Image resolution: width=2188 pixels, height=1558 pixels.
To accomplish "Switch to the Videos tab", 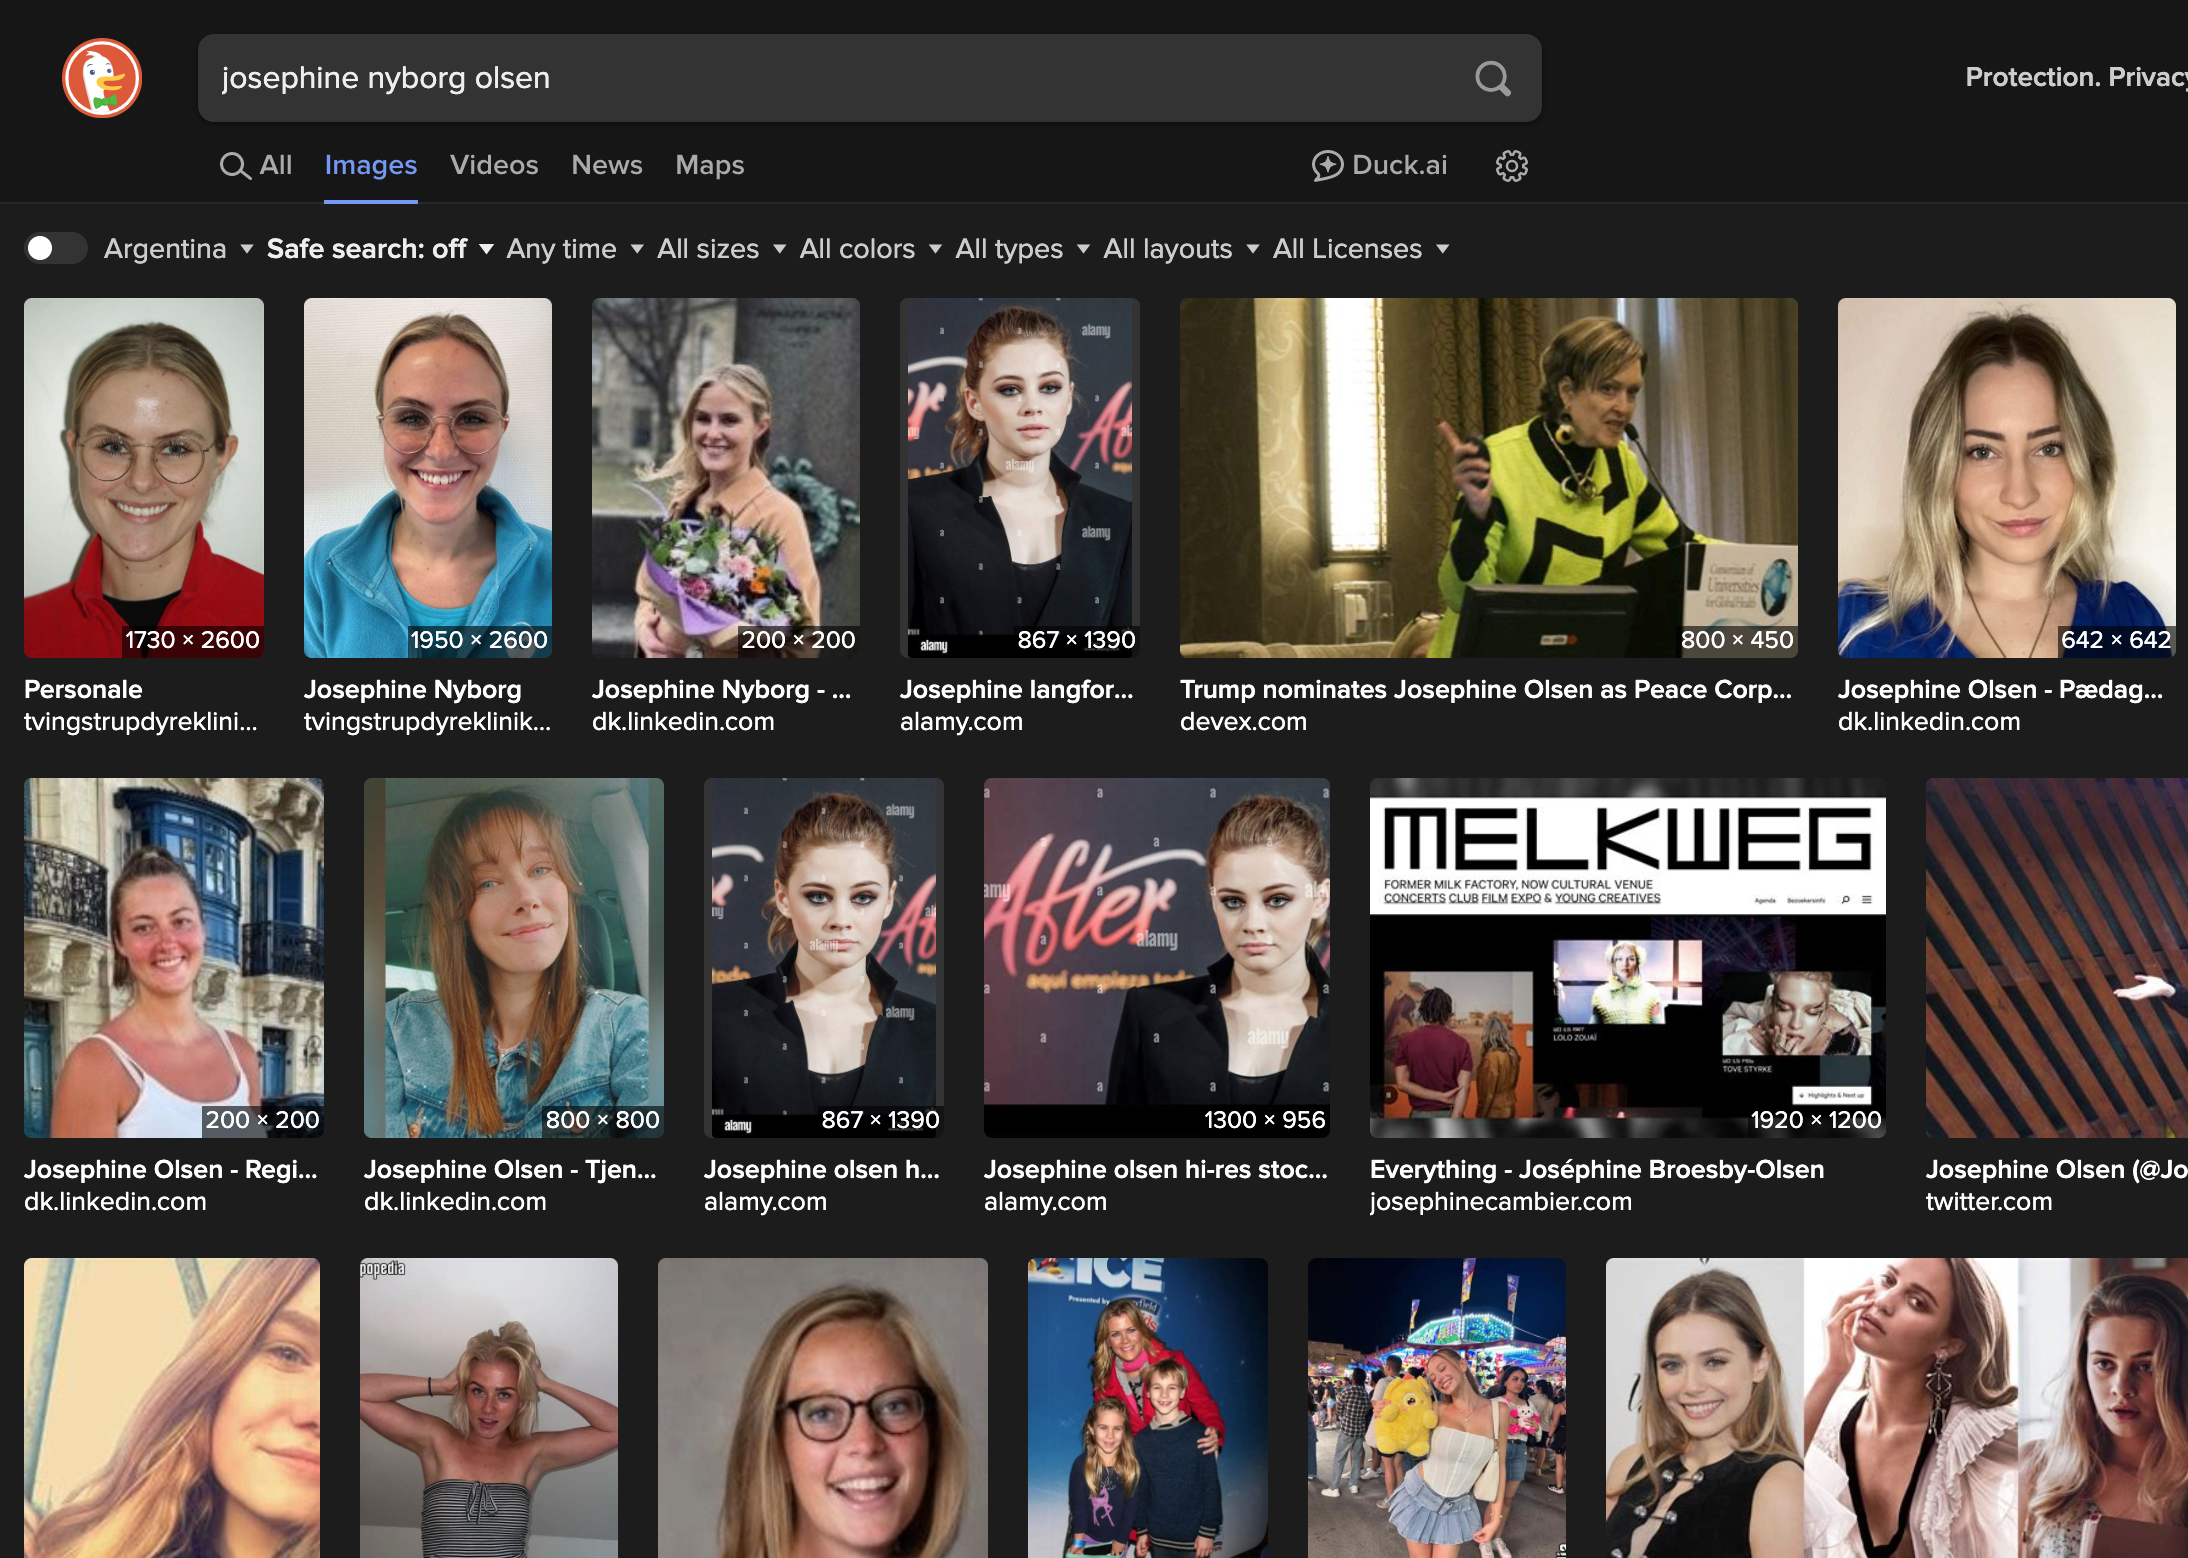I will coord(494,165).
